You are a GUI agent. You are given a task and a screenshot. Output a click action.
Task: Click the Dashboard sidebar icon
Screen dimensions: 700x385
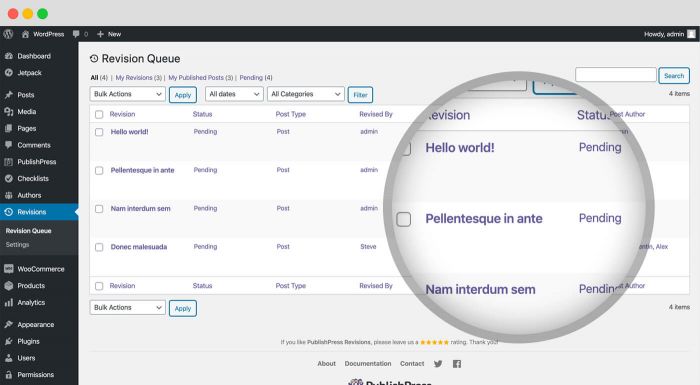click(x=8, y=56)
